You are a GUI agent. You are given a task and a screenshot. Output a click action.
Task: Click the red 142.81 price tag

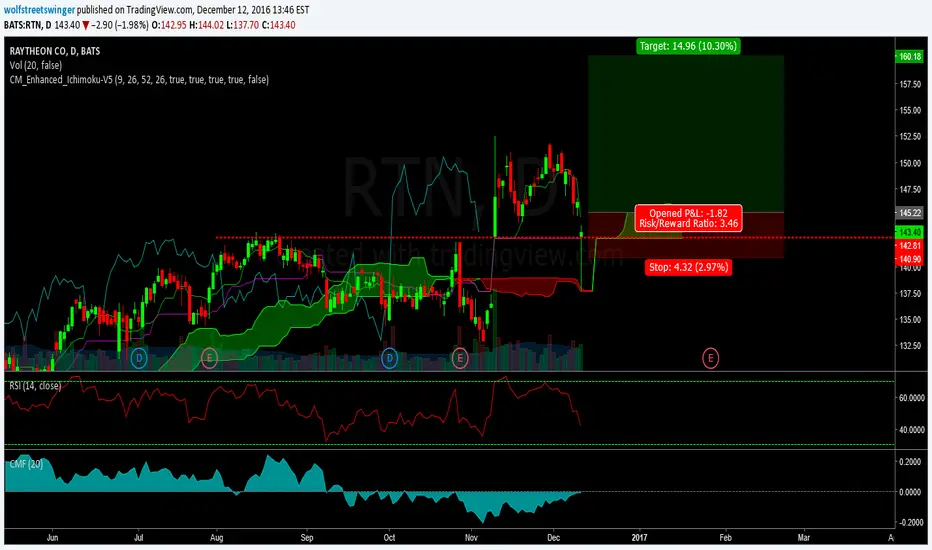pos(909,246)
